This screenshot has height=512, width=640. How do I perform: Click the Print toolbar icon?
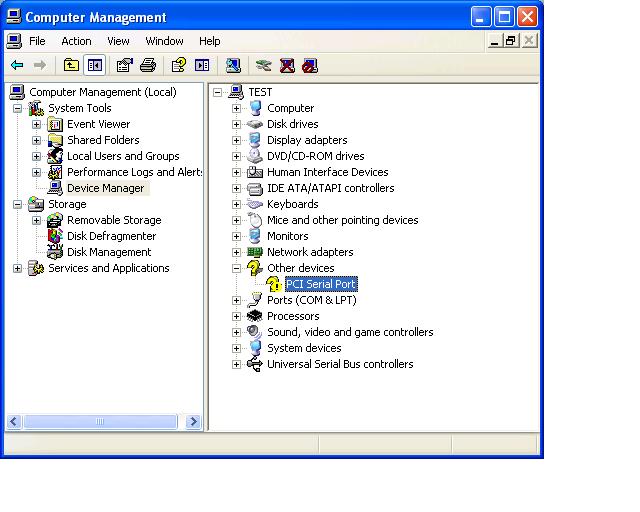click(148, 66)
